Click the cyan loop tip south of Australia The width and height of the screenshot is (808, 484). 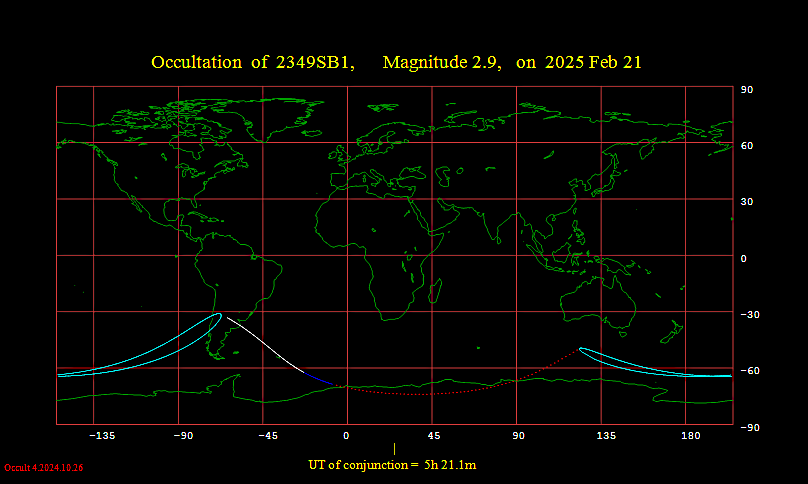click(x=583, y=349)
